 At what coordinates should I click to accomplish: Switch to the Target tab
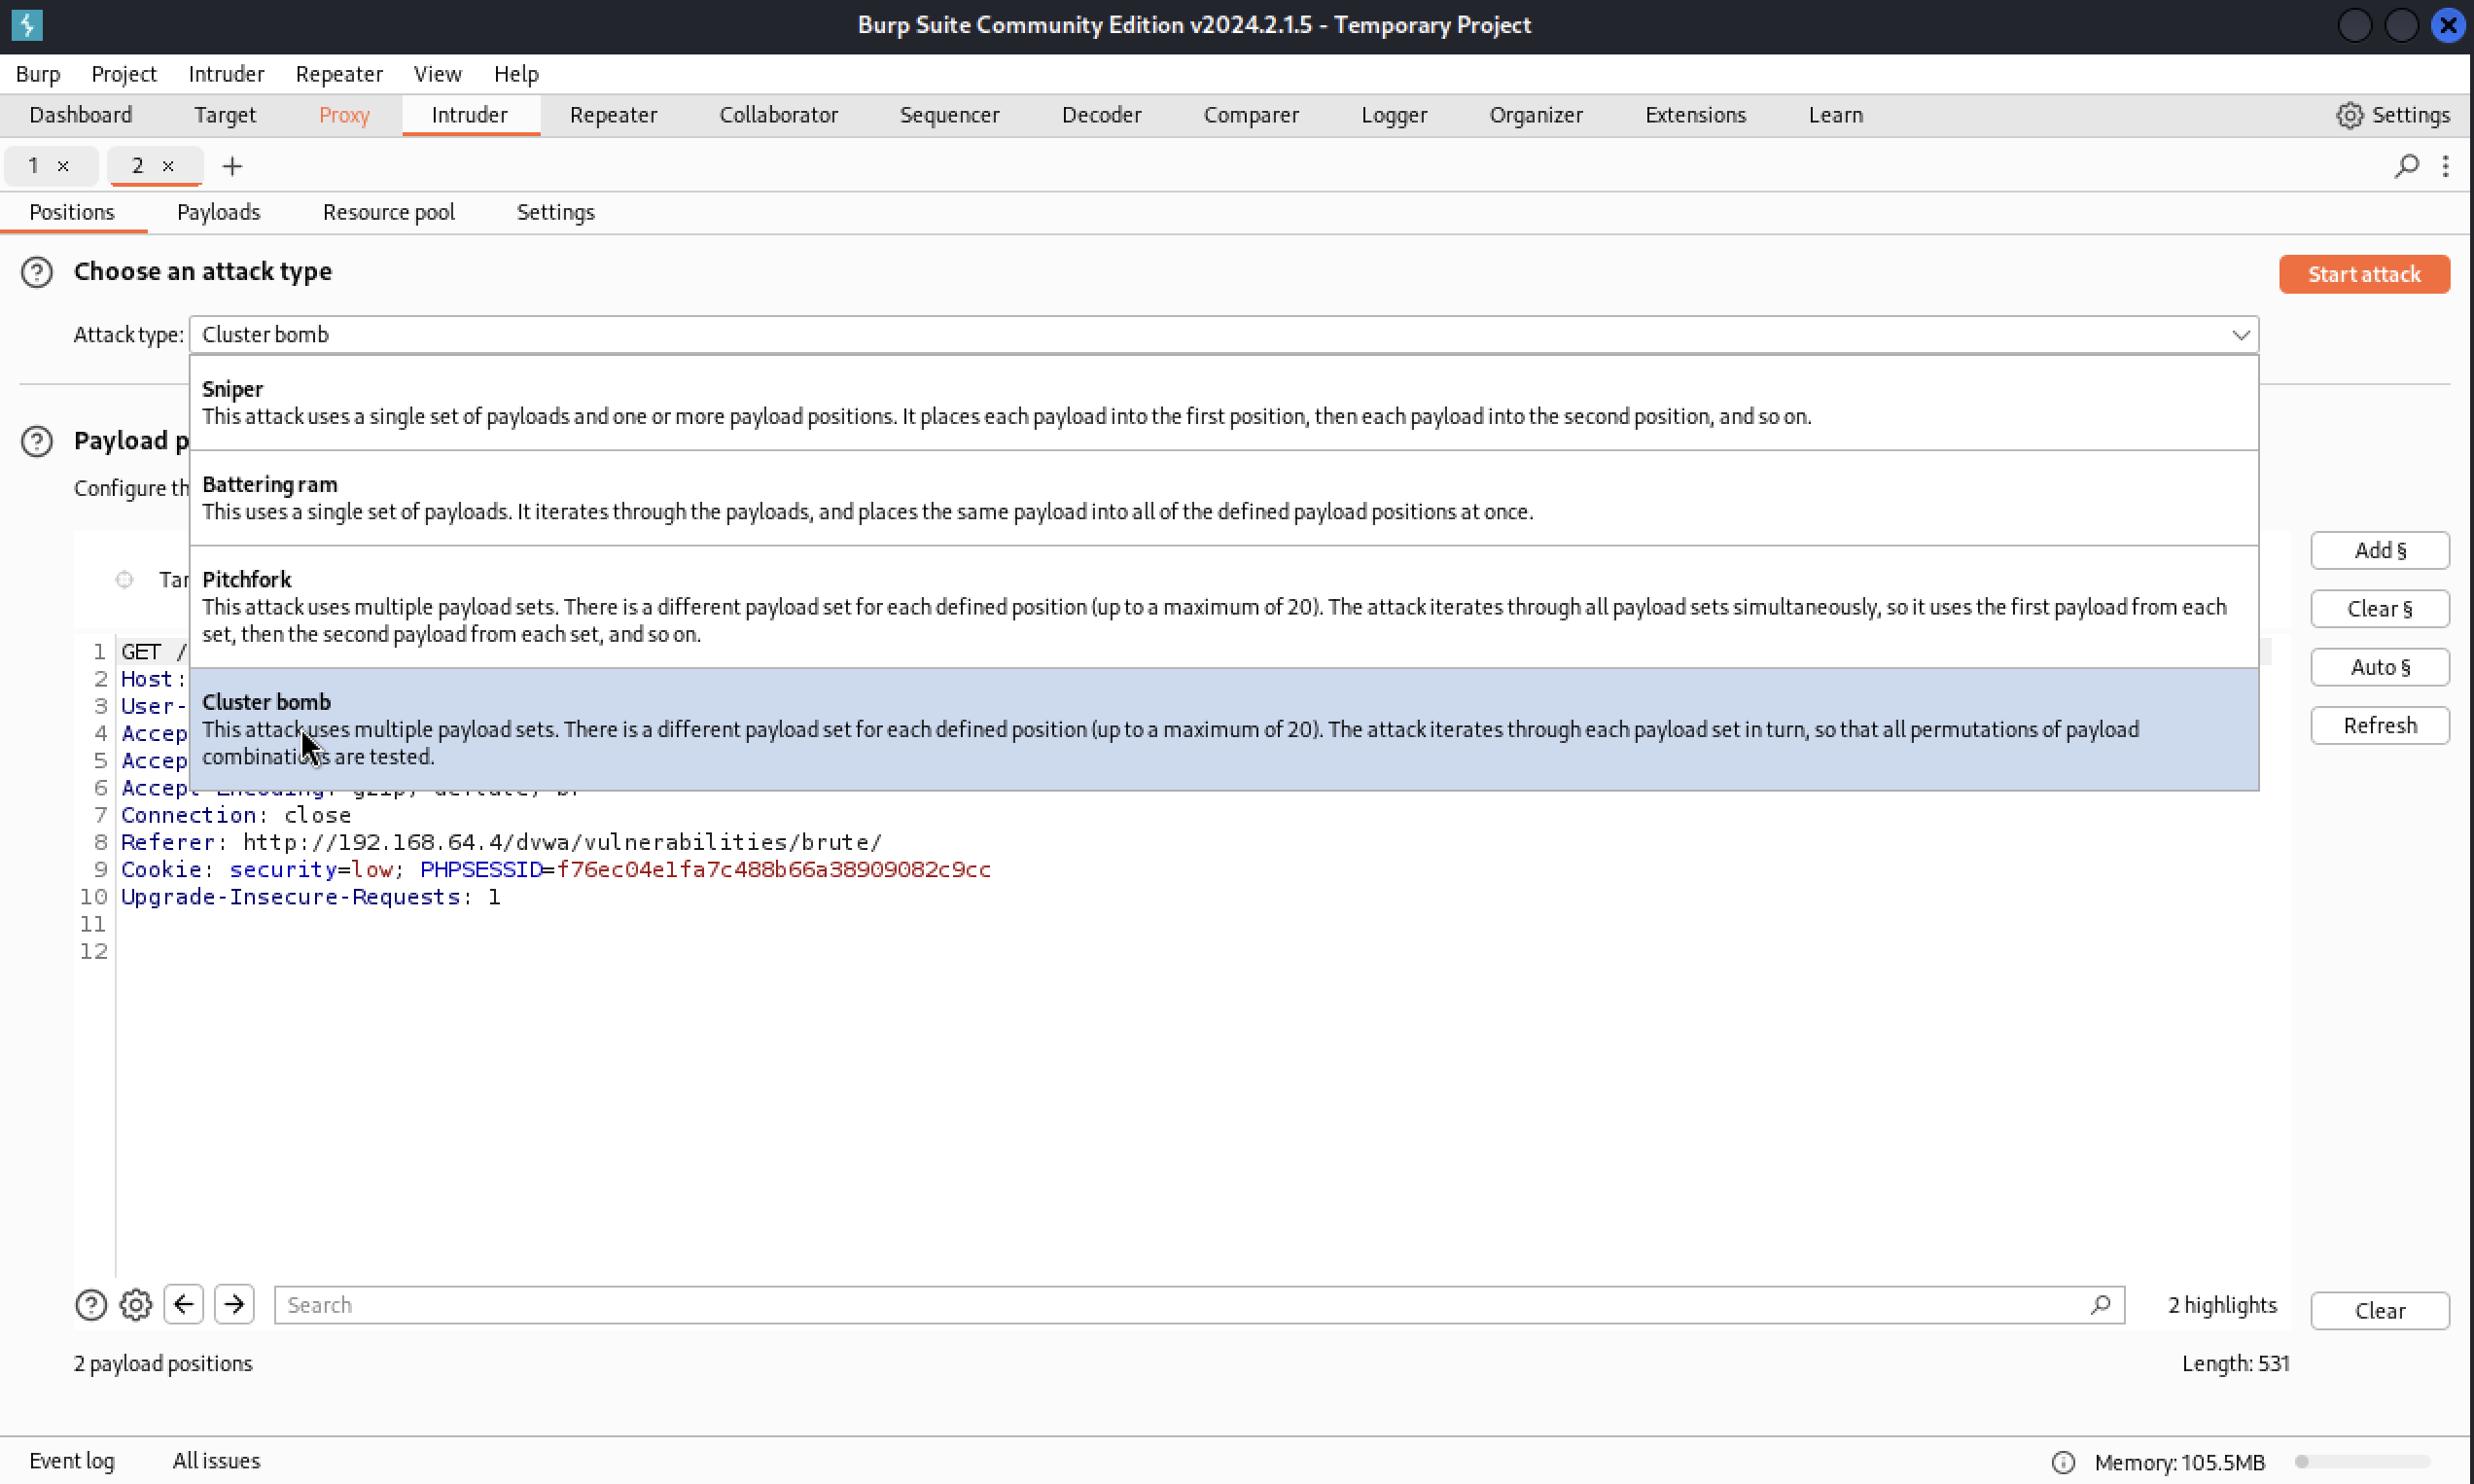click(x=225, y=115)
